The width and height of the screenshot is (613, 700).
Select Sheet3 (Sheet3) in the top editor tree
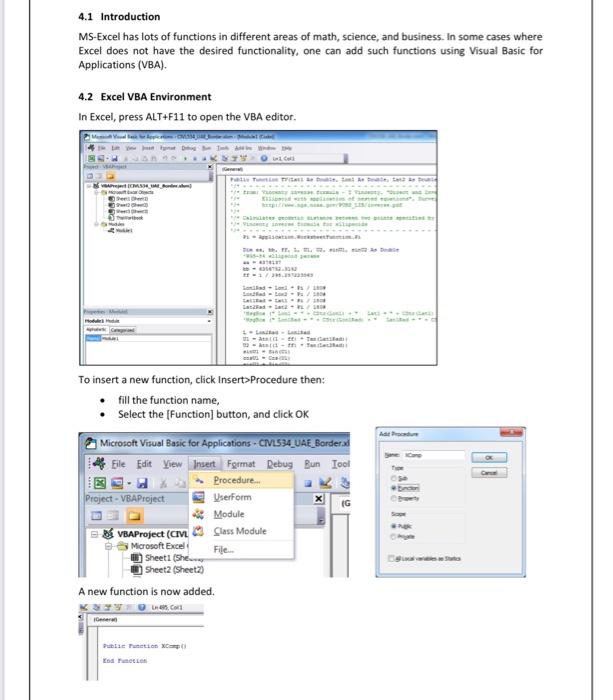[x=132, y=211]
